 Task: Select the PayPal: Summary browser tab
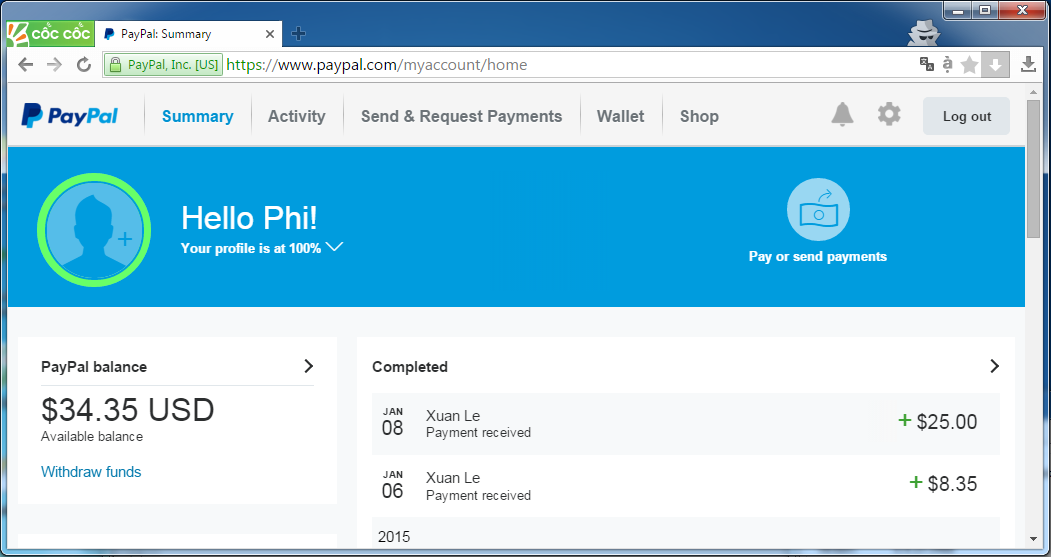(188, 34)
